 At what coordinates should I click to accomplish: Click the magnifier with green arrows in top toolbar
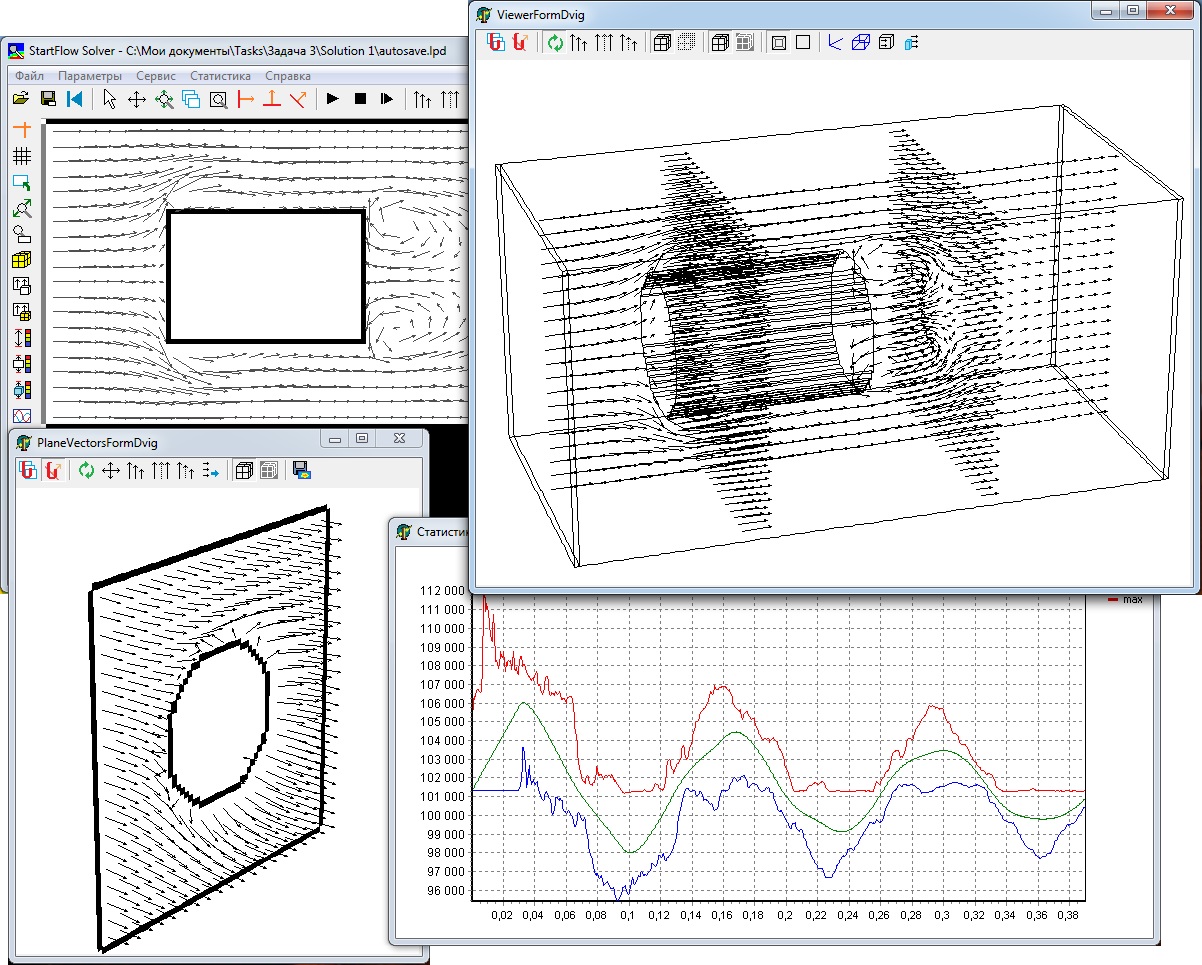coord(165,99)
